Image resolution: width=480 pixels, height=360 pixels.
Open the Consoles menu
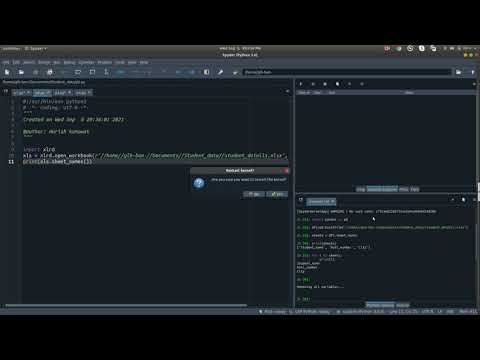coord(86,62)
